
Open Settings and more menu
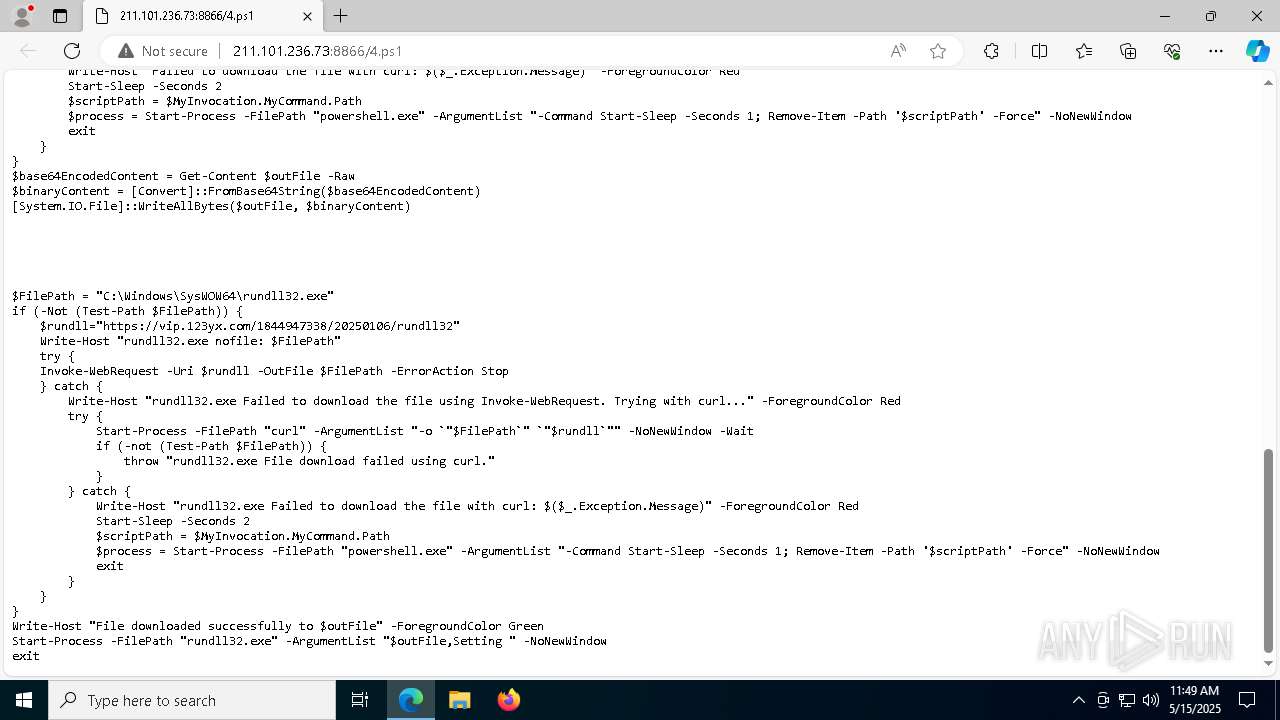pos(1216,51)
